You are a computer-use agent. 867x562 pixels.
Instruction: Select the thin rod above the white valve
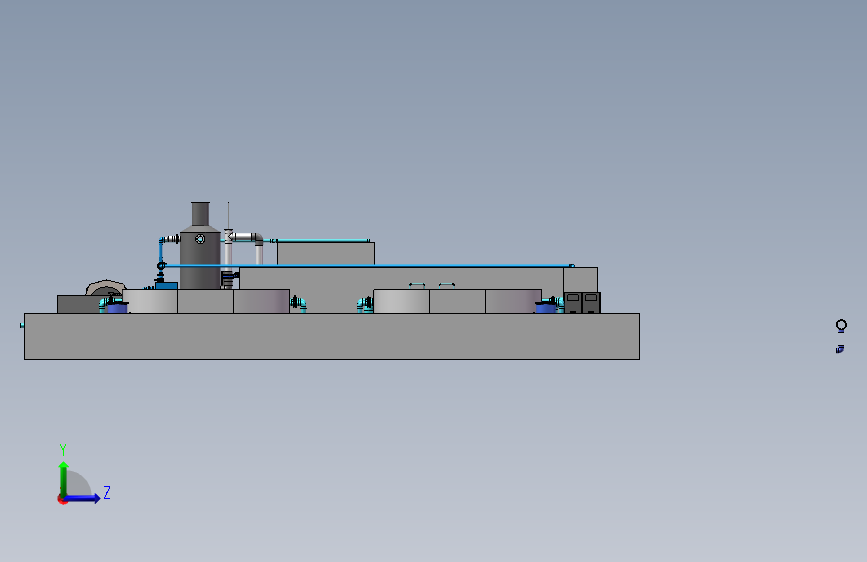click(x=228, y=215)
